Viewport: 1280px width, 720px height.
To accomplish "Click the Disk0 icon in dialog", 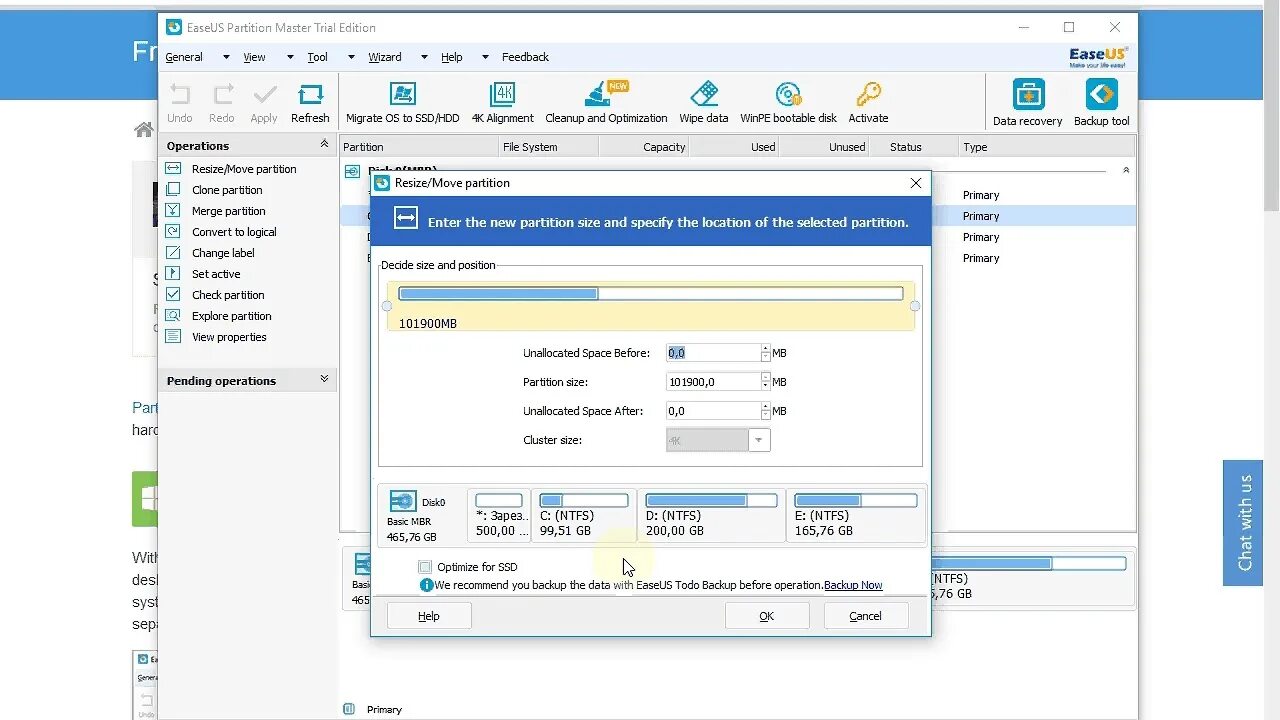I will (x=403, y=501).
